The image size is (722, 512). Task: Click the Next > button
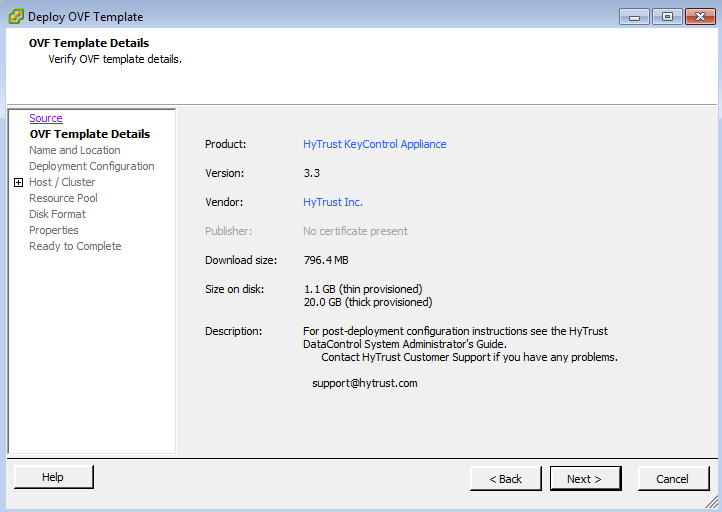point(585,479)
